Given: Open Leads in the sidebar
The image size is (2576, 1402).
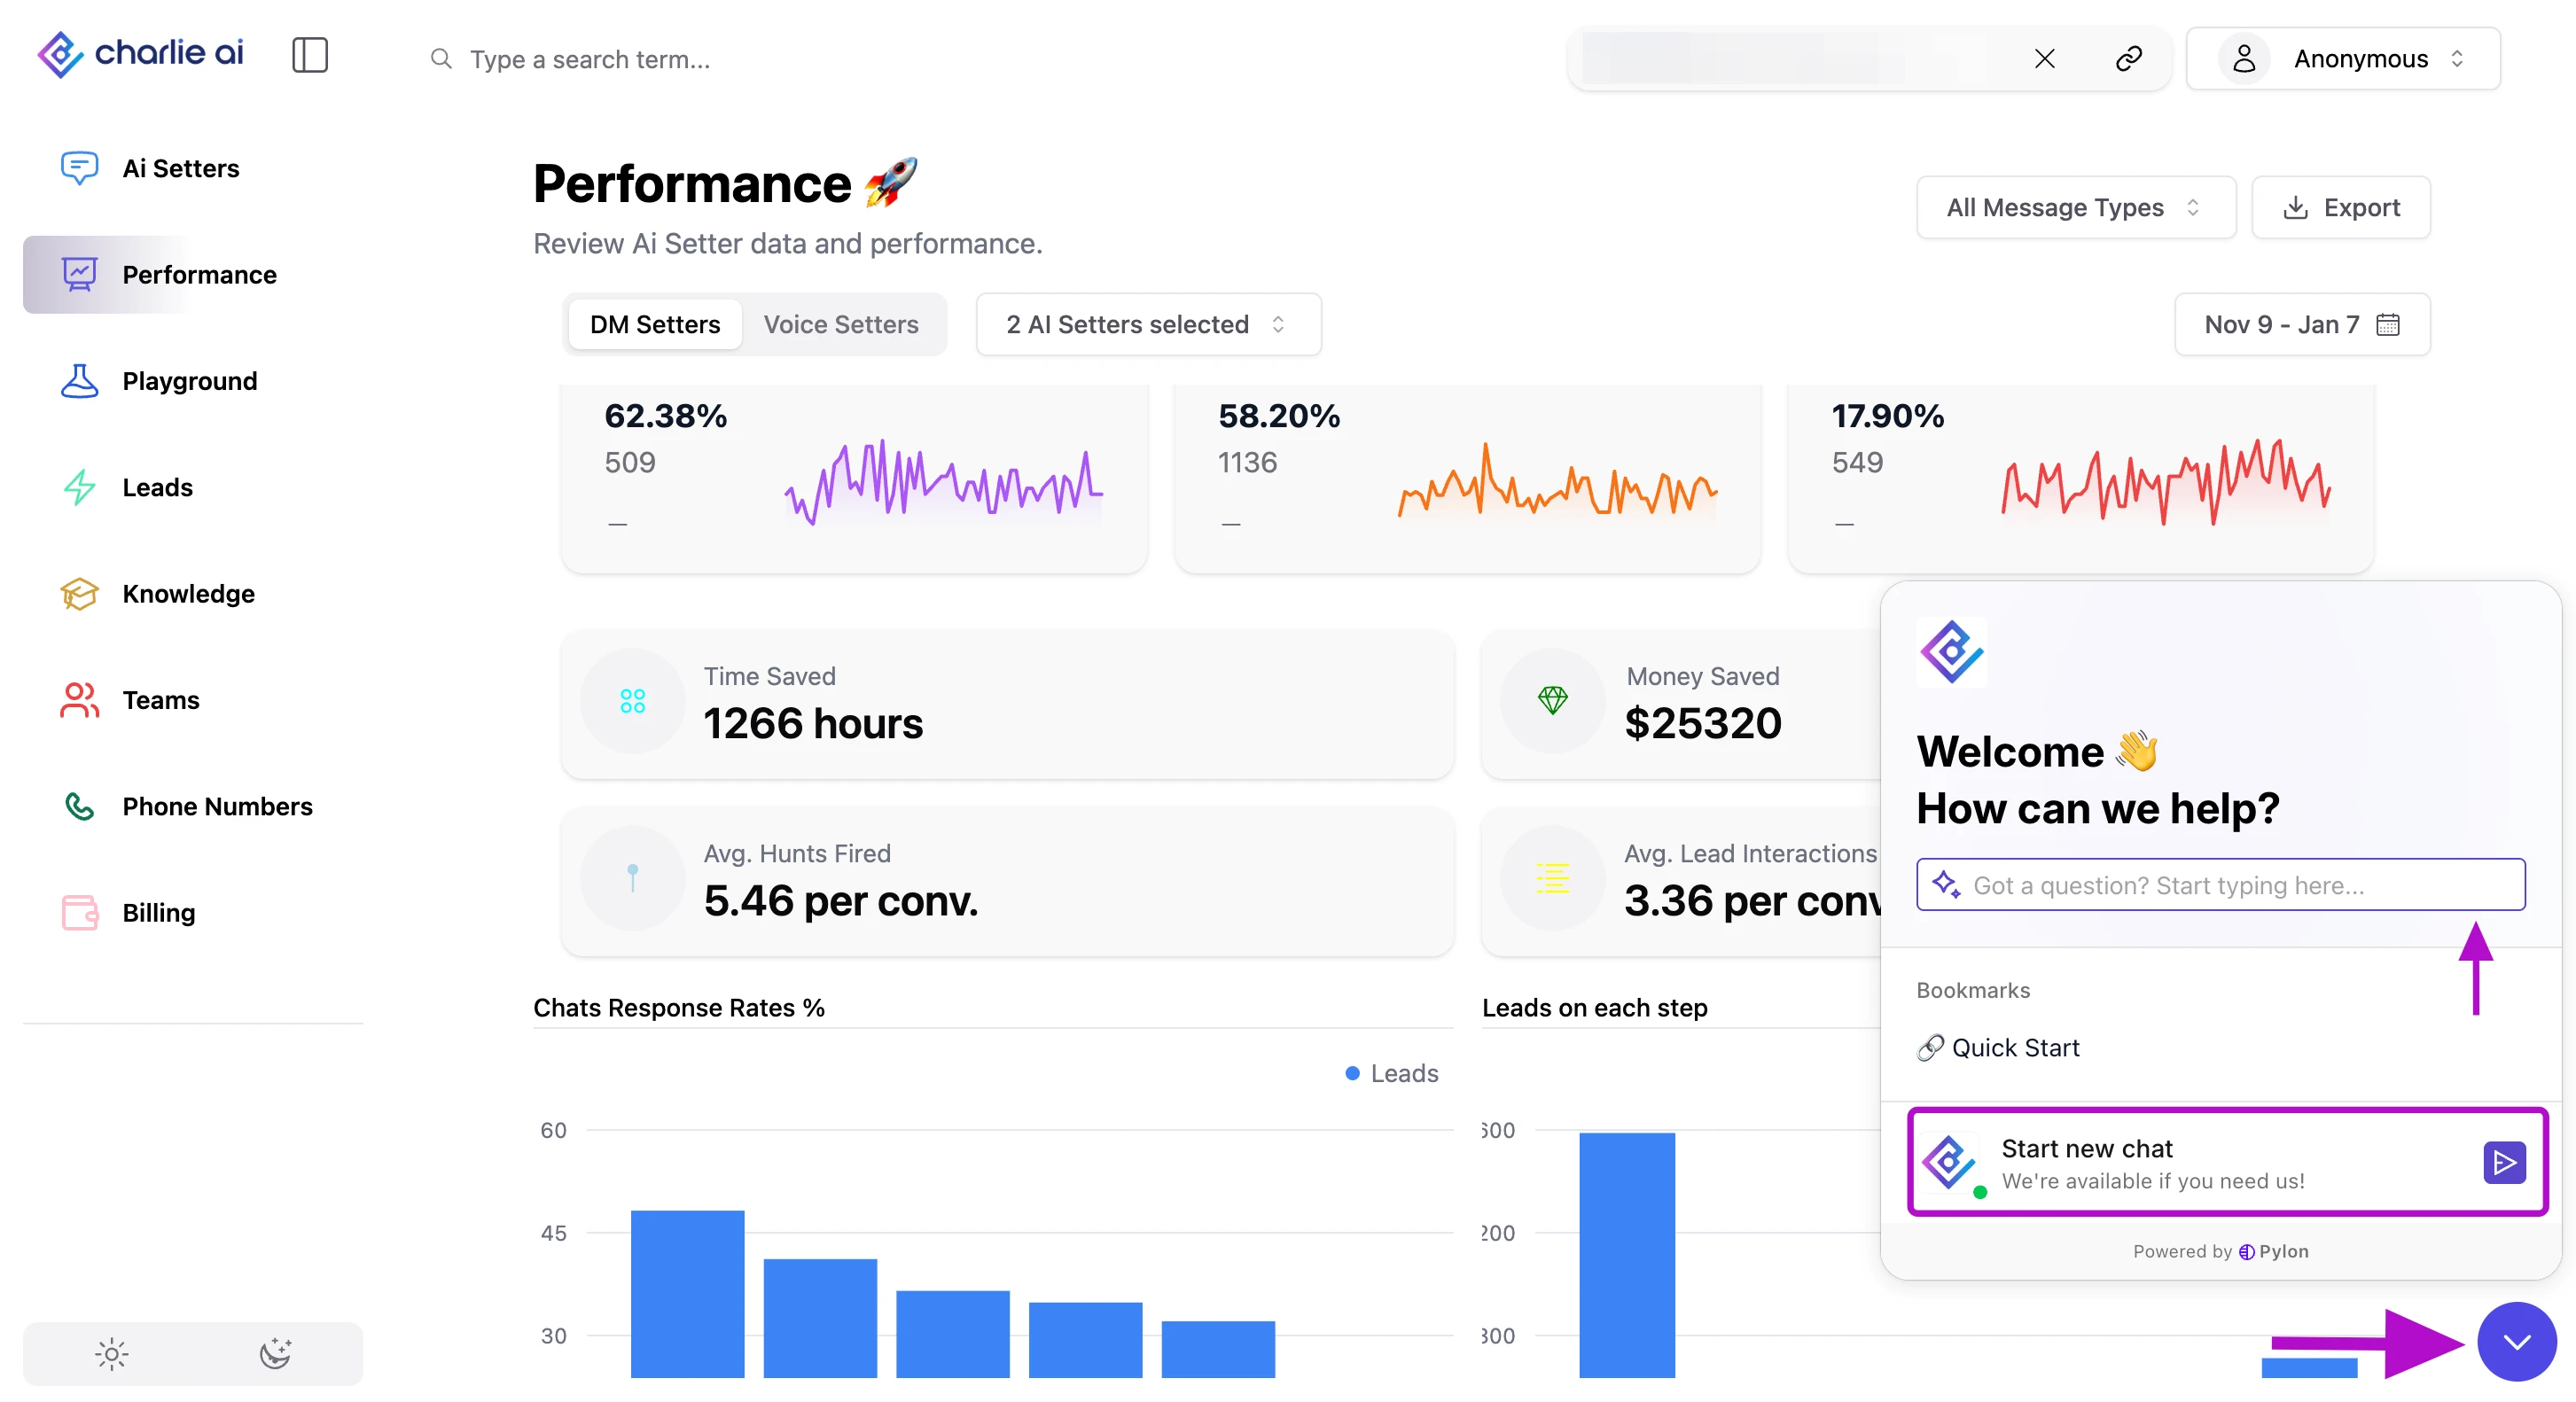Looking at the screenshot, I should pos(157,487).
